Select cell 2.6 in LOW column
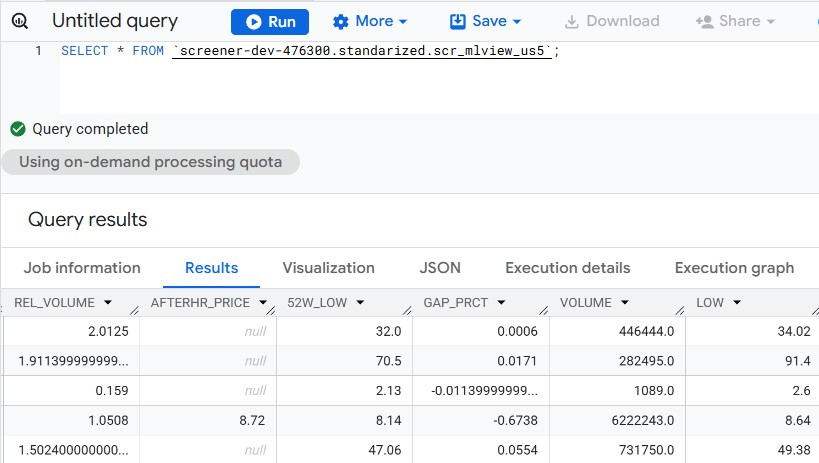 (x=753, y=390)
